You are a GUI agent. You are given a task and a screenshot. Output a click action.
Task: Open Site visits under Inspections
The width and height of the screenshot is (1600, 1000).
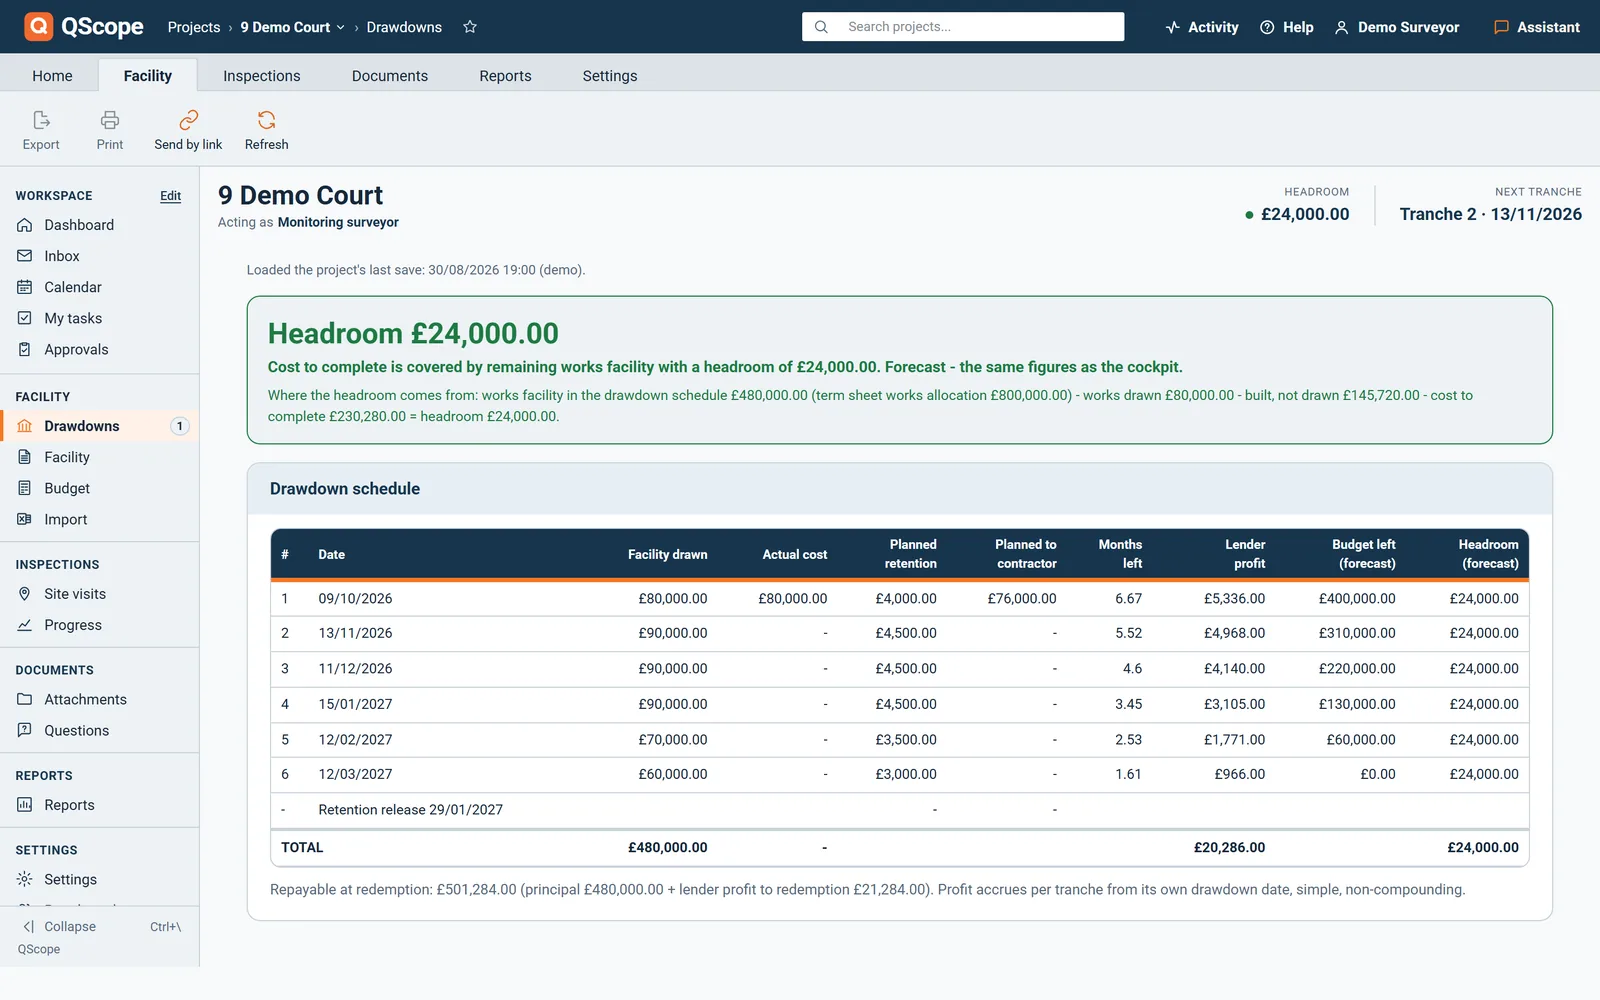pos(99,594)
